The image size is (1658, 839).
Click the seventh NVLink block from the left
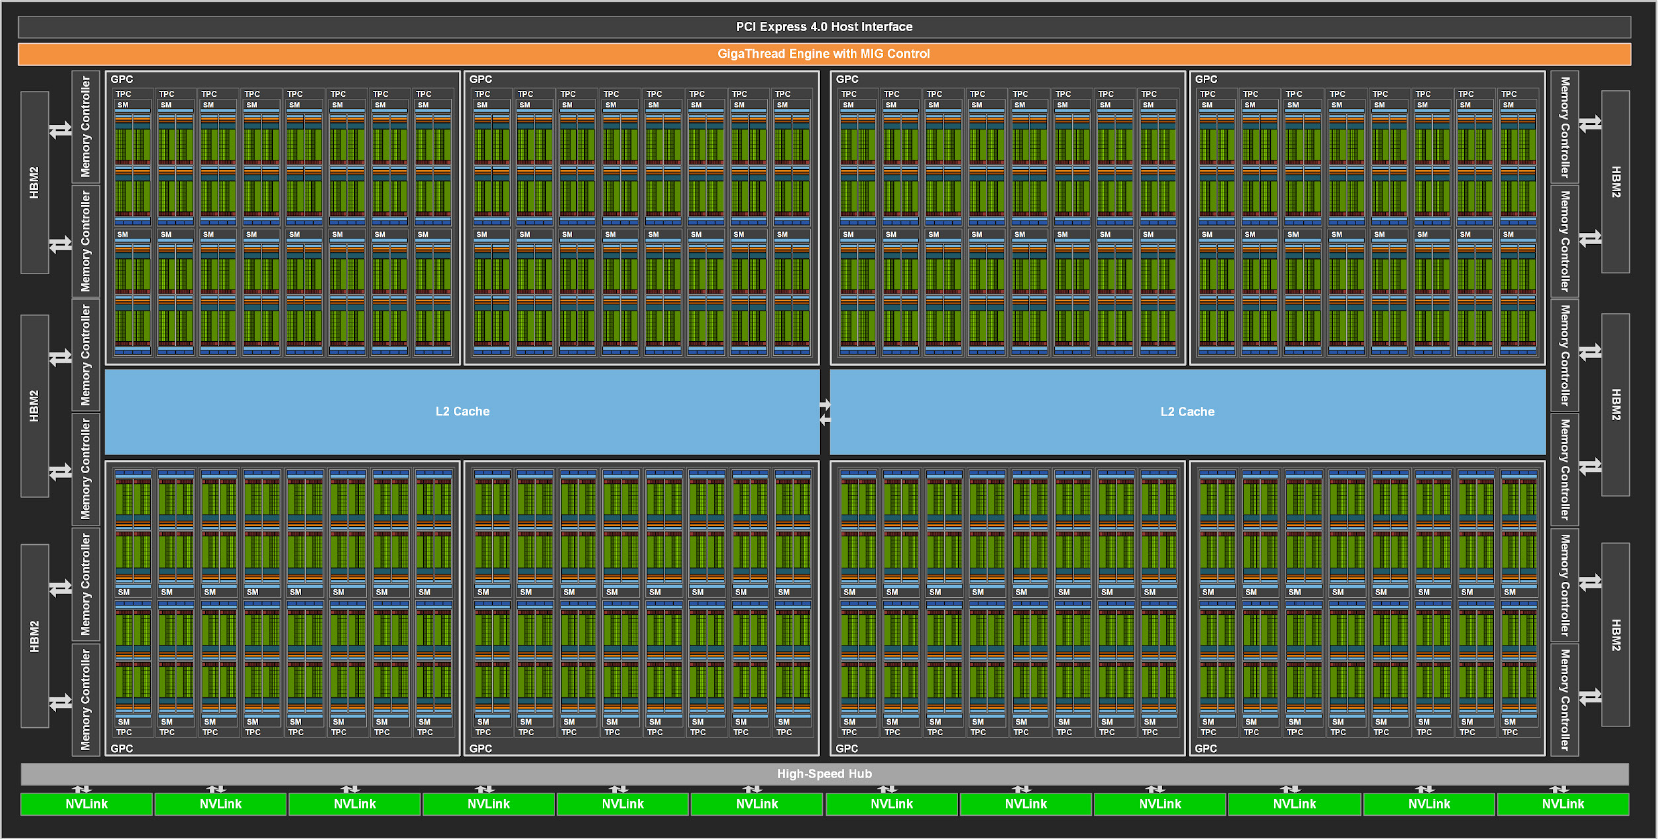(x=891, y=804)
